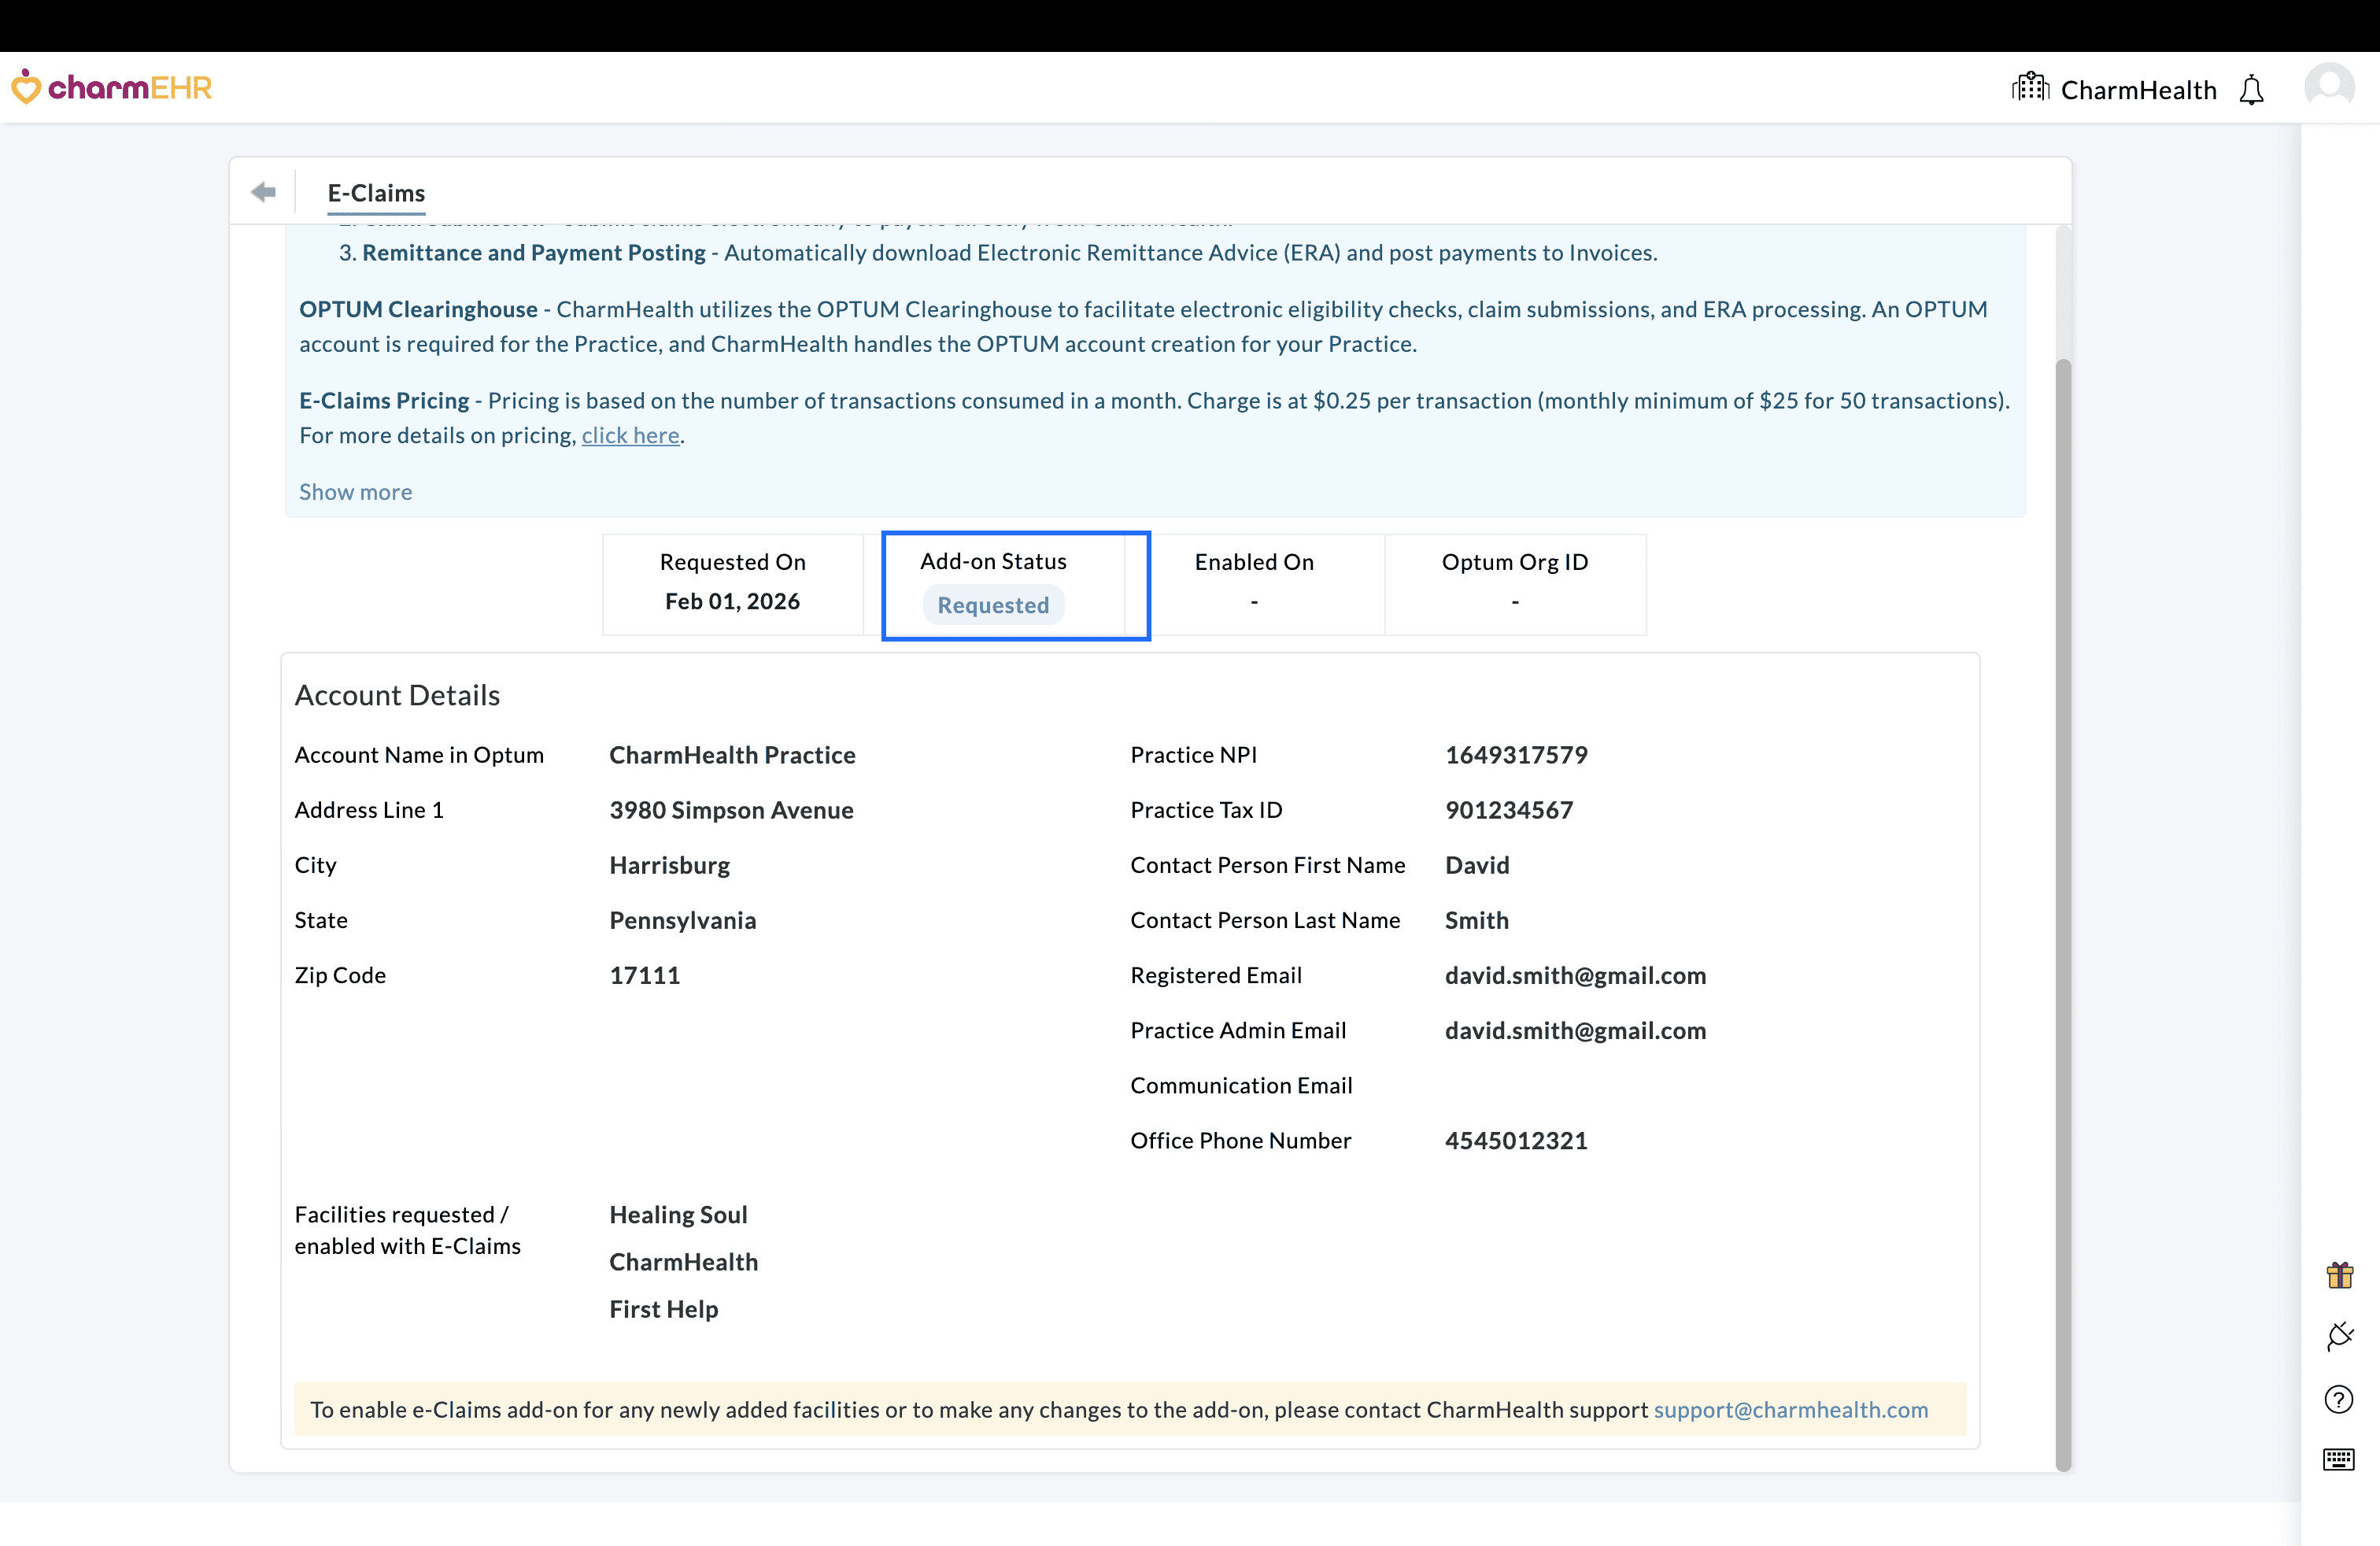Image resolution: width=2380 pixels, height=1546 pixels.
Task: Open the user profile avatar
Action: coord(2329,87)
